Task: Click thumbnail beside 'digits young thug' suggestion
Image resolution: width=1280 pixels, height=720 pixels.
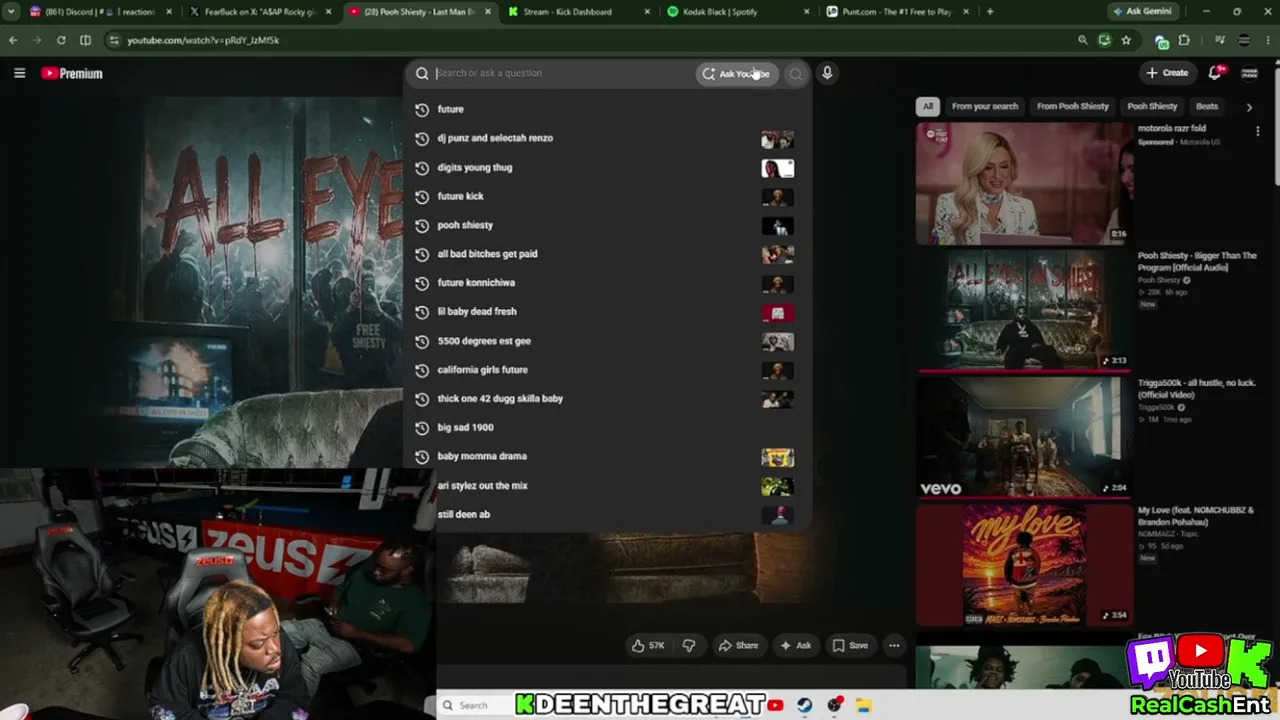Action: [777, 168]
